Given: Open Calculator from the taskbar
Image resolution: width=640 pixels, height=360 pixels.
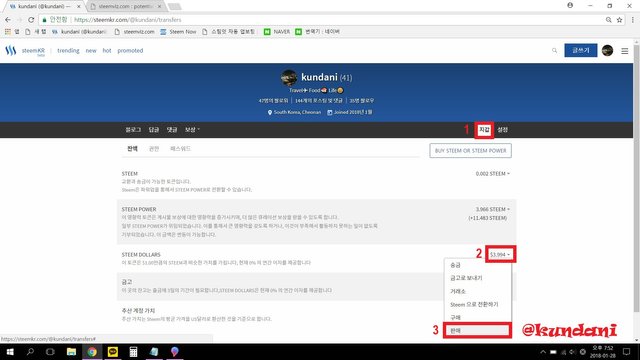Looking at the screenshot, I should tap(133, 351).
